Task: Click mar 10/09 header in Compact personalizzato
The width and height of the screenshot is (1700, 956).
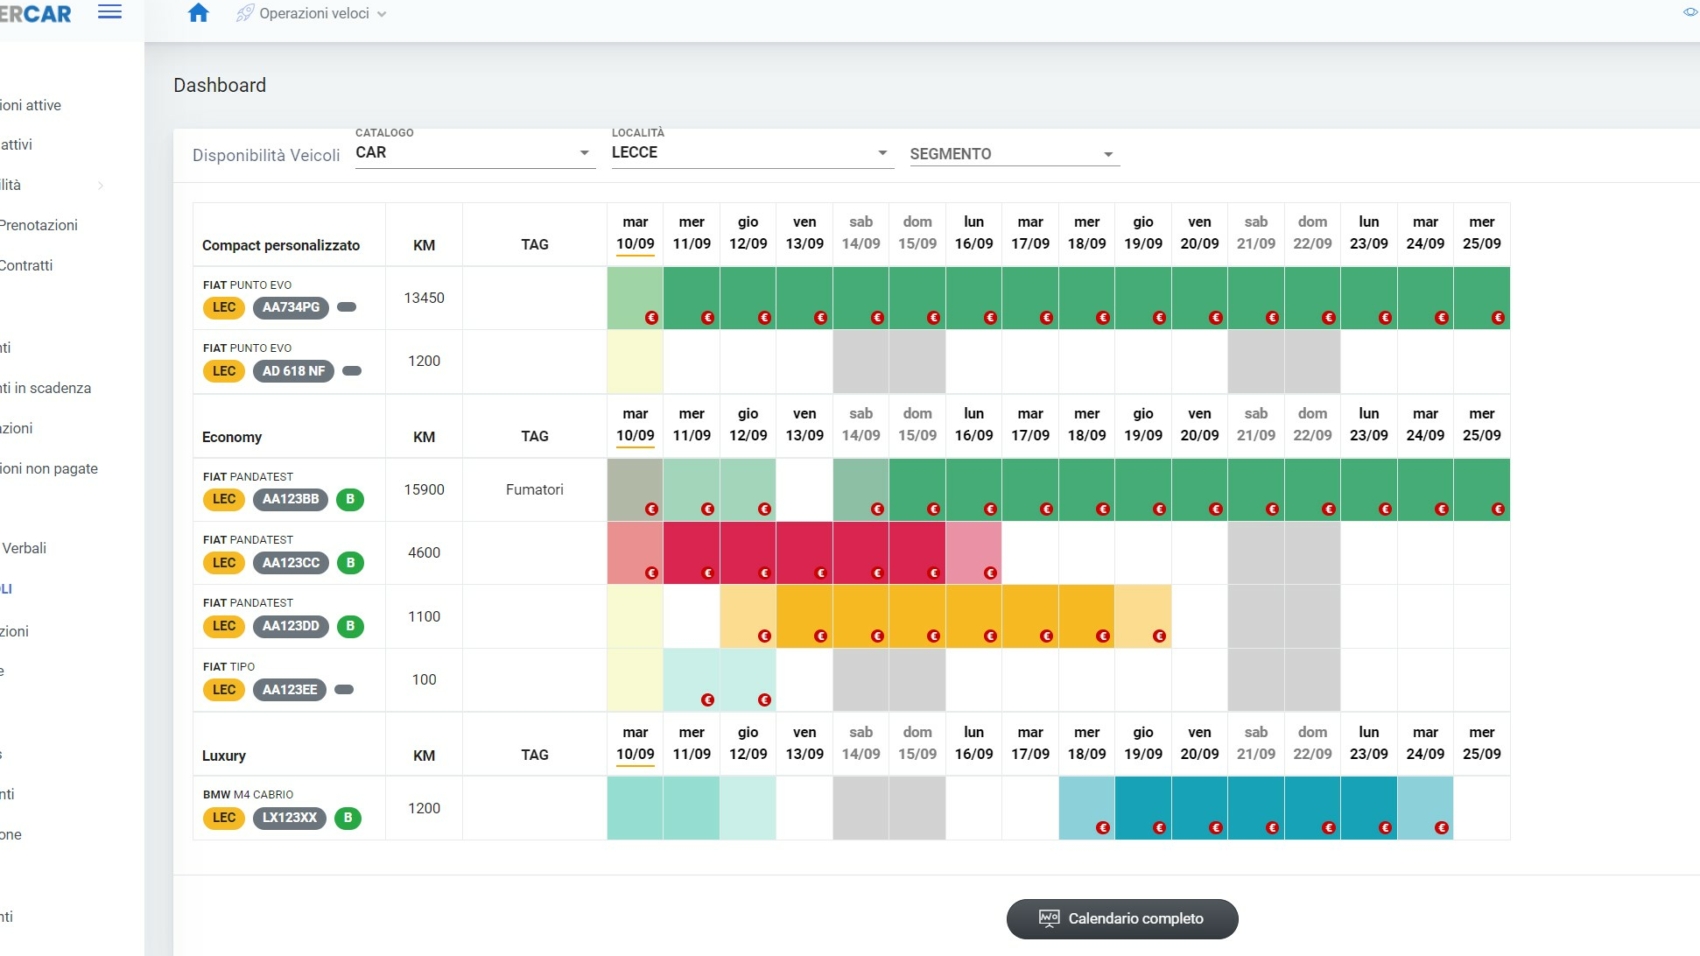Action: [635, 233]
